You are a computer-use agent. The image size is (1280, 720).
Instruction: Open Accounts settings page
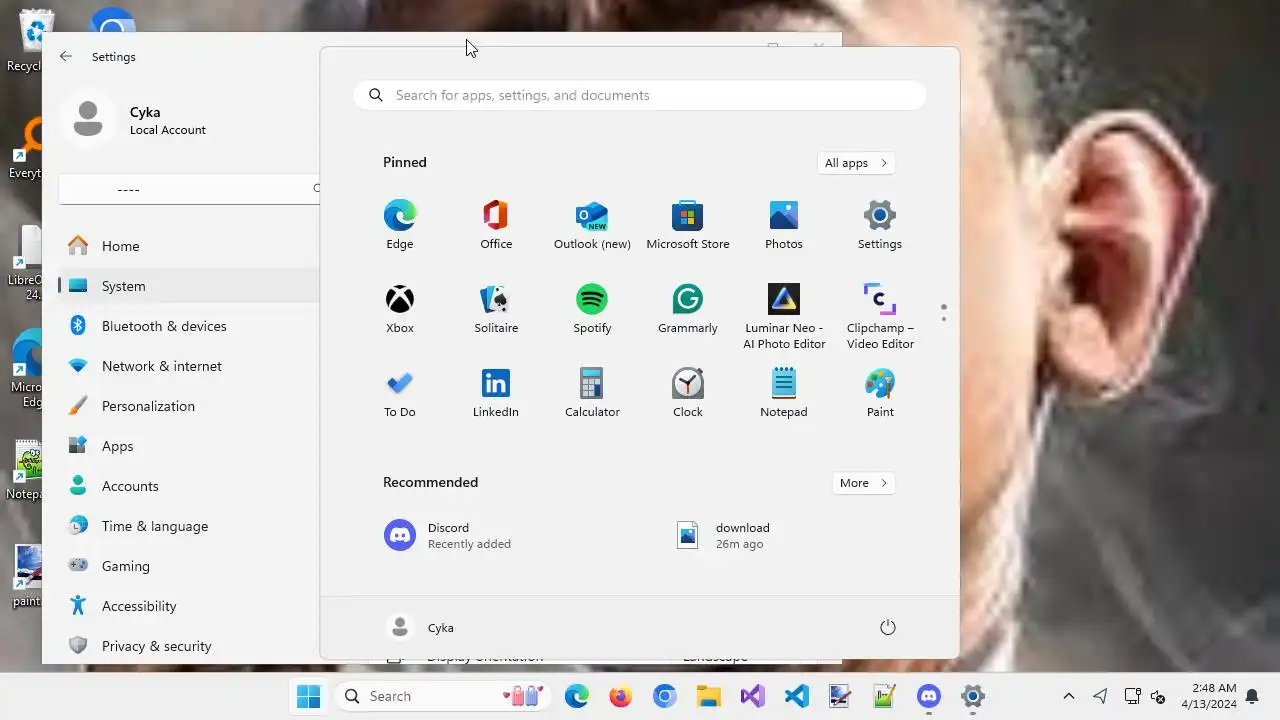pos(188,486)
